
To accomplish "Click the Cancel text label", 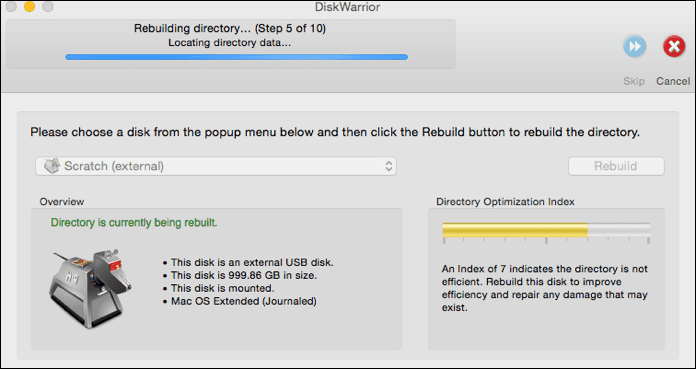I will click(673, 81).
